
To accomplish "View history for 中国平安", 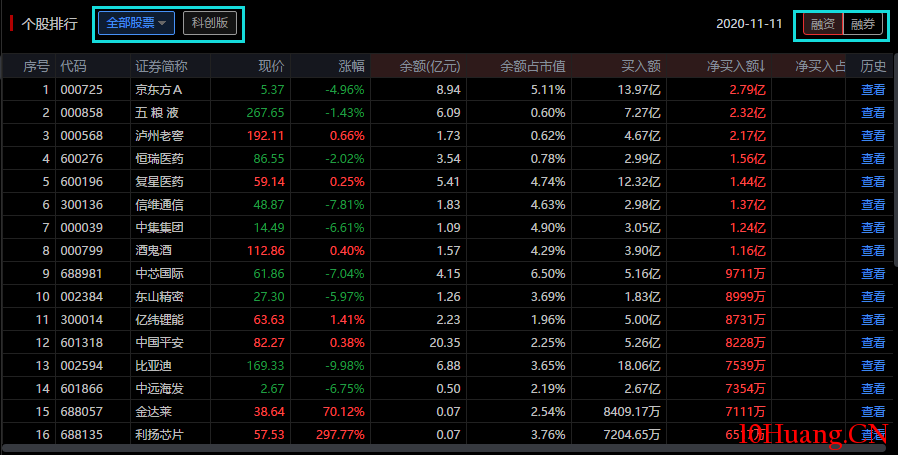I will pos(873,343).
